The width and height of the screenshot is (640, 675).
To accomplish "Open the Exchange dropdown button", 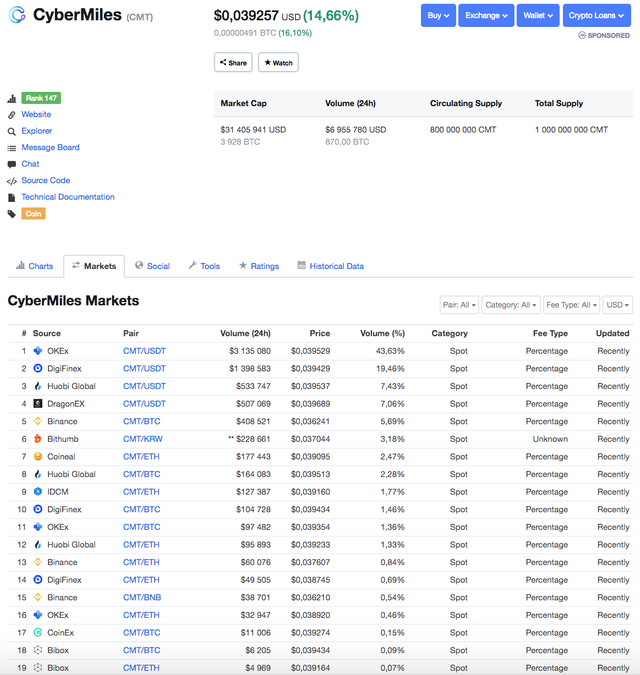I will (x=486, y=15).
